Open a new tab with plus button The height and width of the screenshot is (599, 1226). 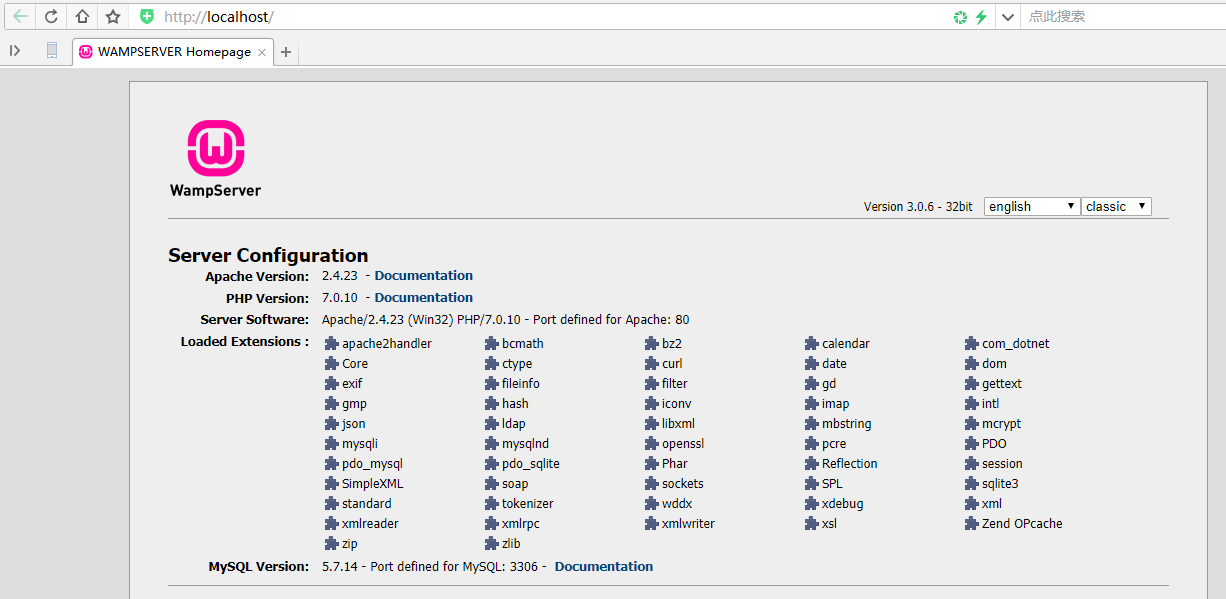286,52
